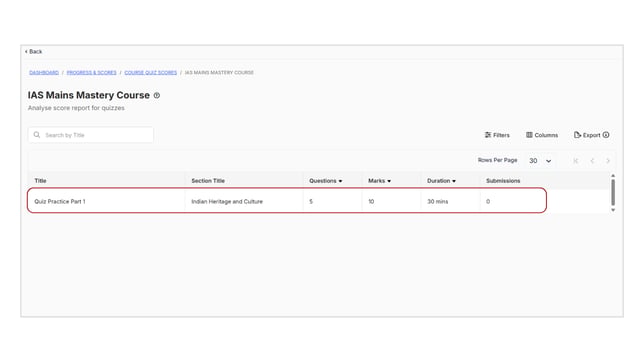Viewport: 644px width, 362px height.
Task: Click the Indian Heritage and Culture cell
Action: pyautogui.click(x=227, y=201)
